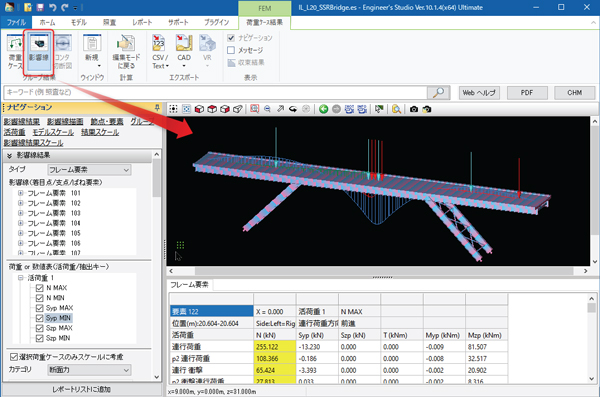This screenshot has height=397, width=600.
Task: Open the 影響線 influence line results icon
Action: [x=39, y=51]
